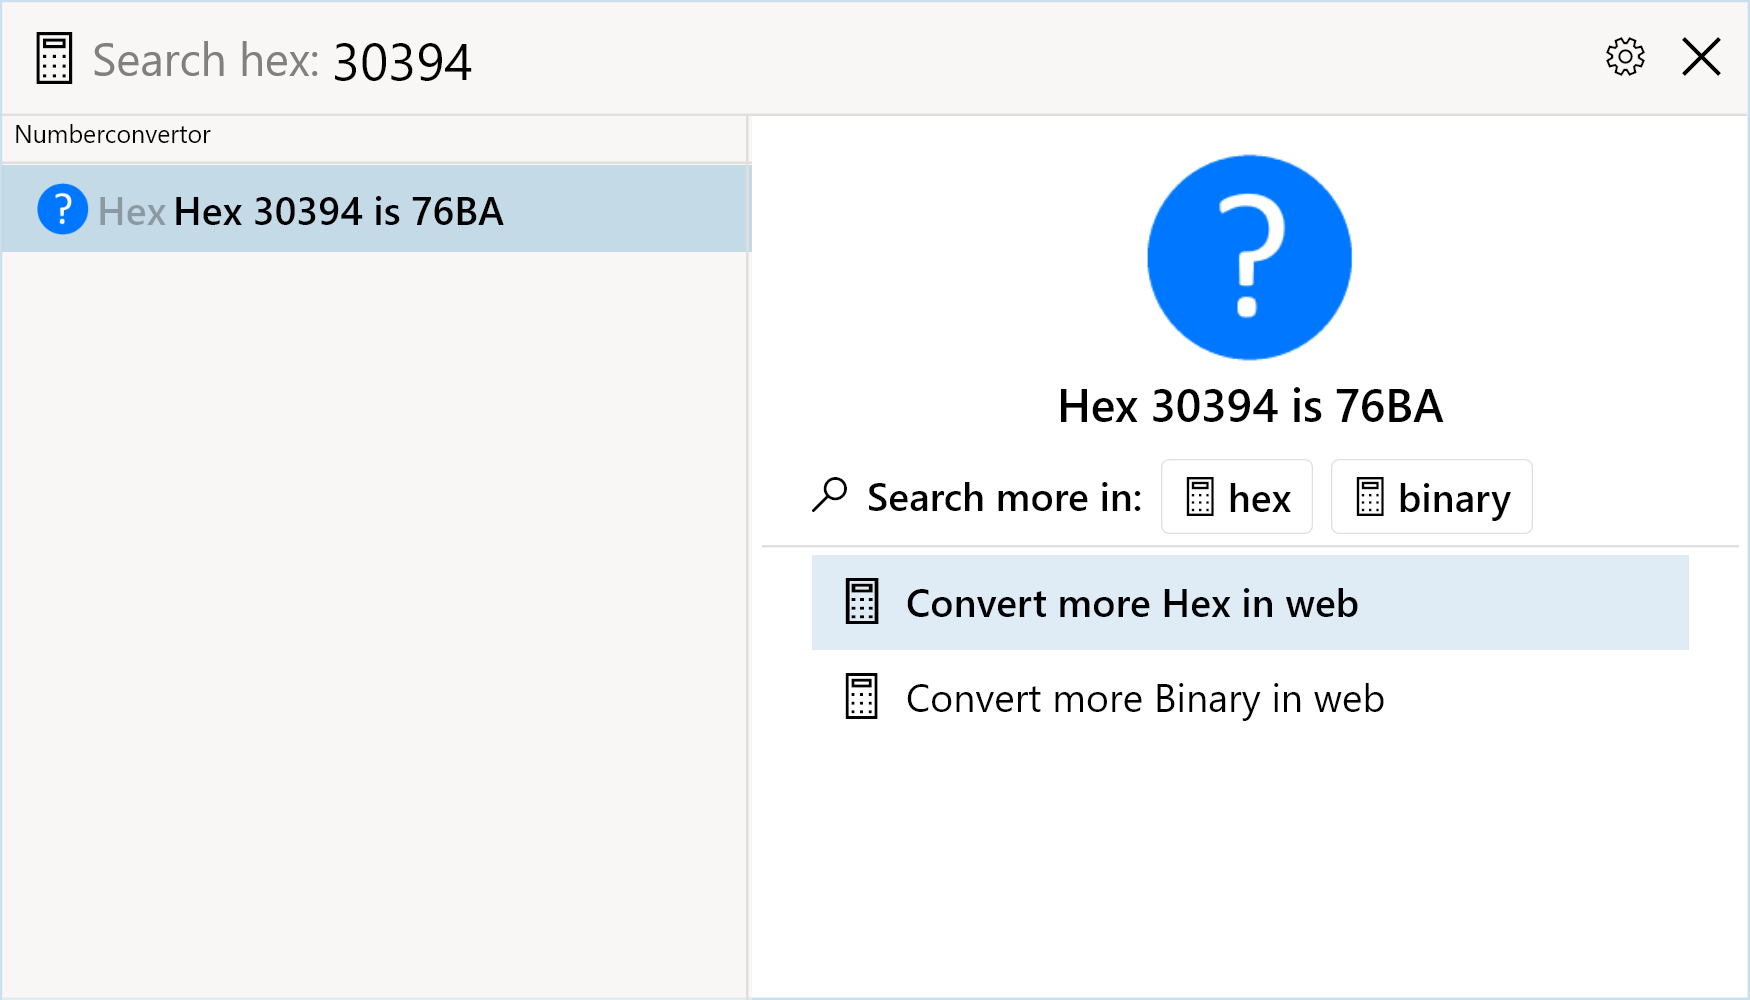Click the 'Hex 30394 is 76BA' title in the preview
The height and width of the screenshot is (1000, 1750).
(1249, 406)
